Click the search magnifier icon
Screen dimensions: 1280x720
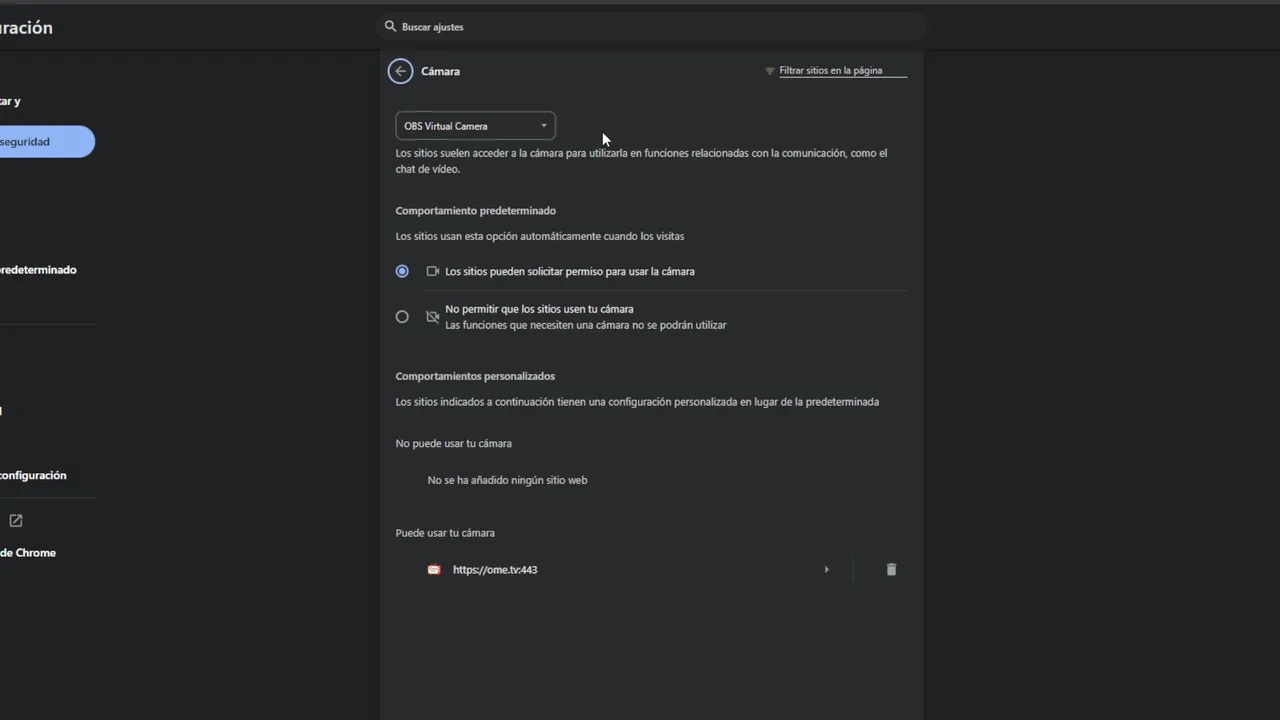tap(391, 27)
